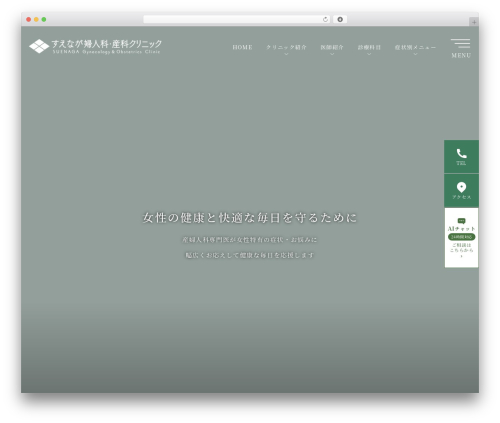Viewport: 500px width, 423px height.
Task: Click the アクセス map pin button
Action: (461, 191)
